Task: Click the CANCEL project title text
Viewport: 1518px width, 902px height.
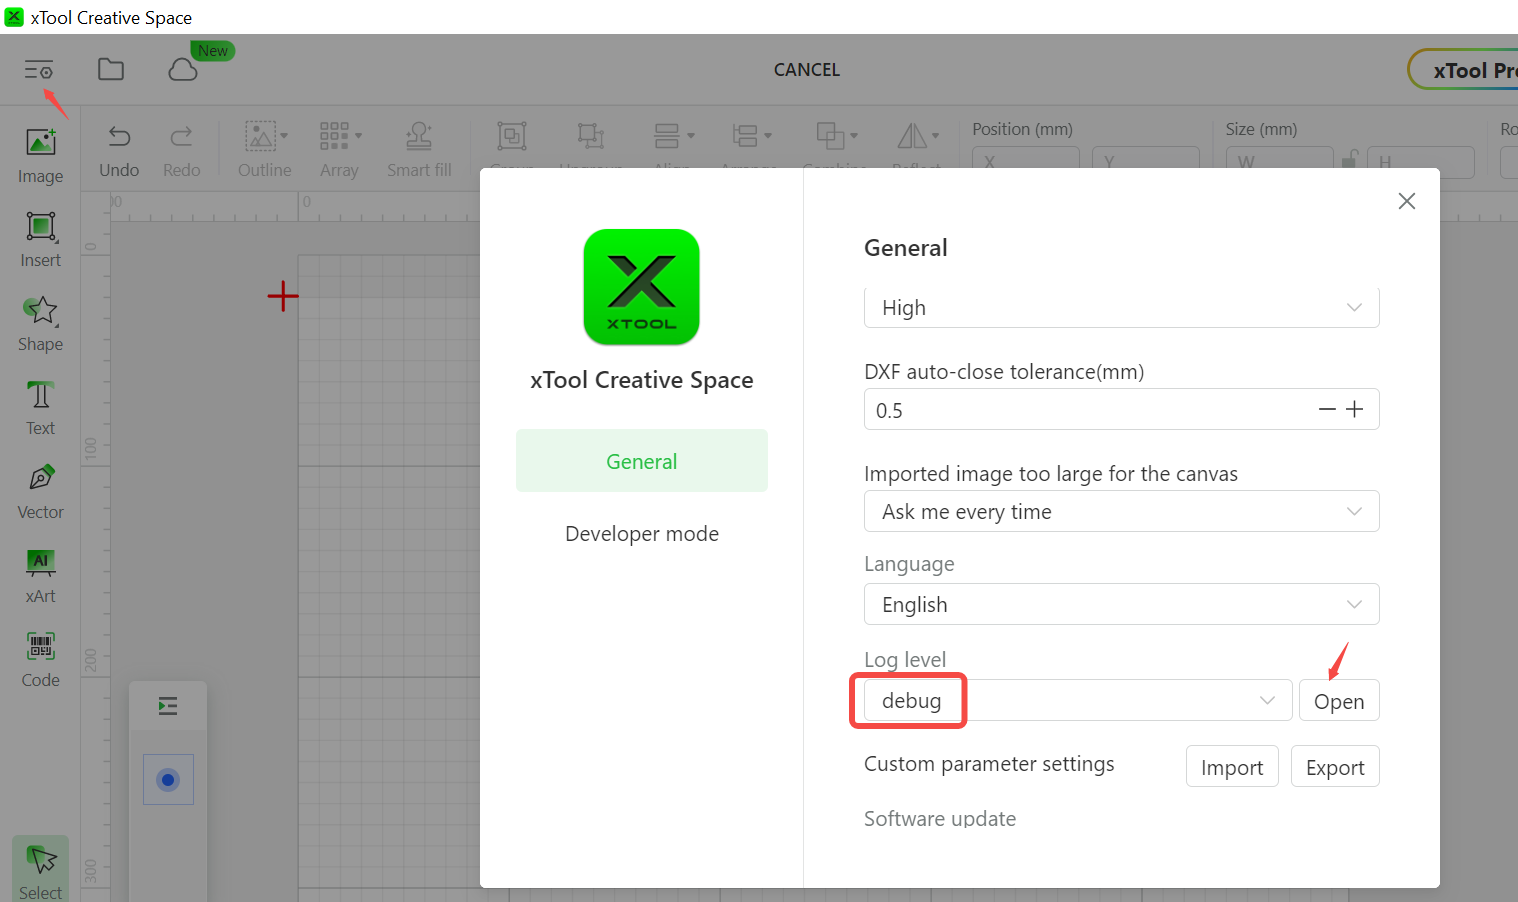Action: pos(807,70)
